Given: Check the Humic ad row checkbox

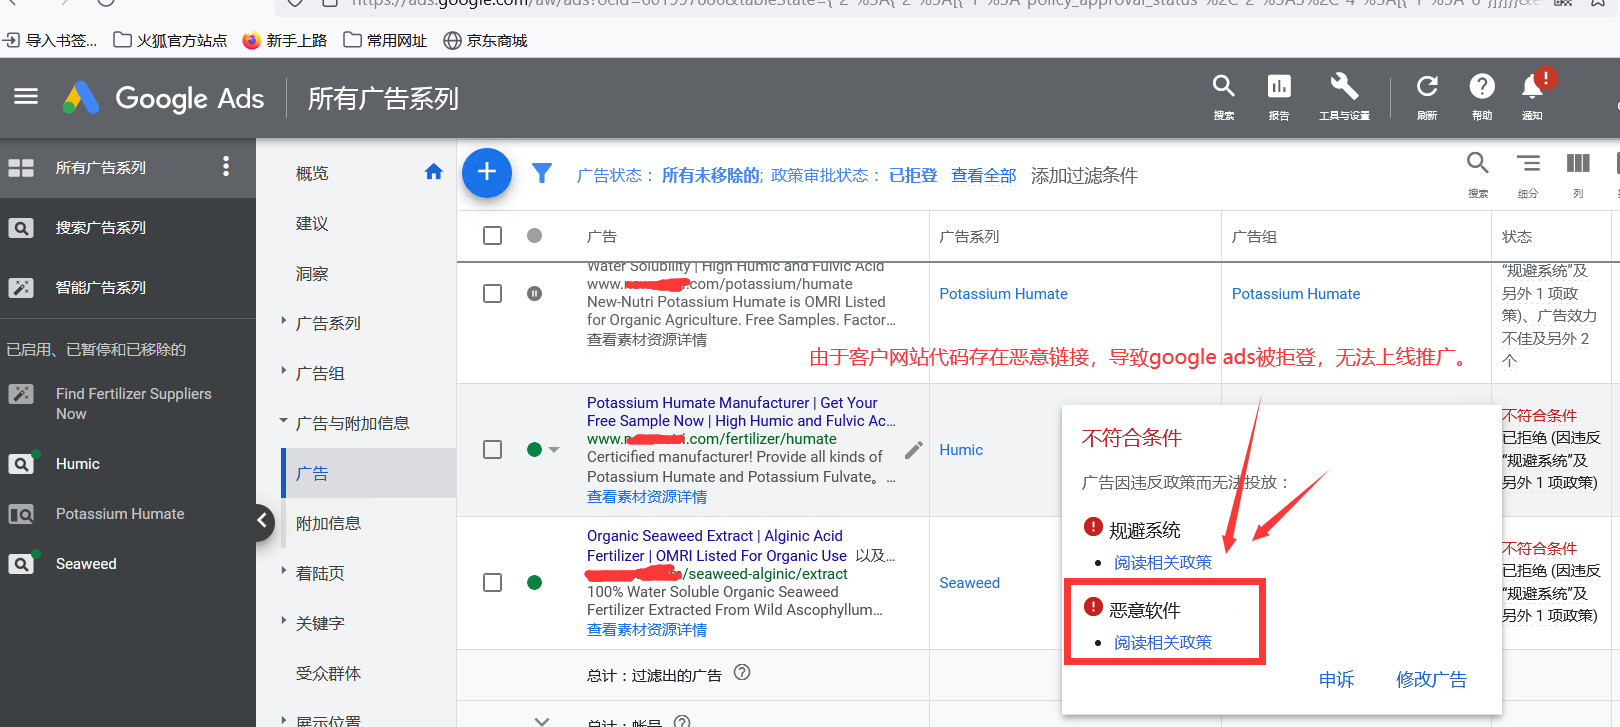Looking at the screenshot, I should [492, 449].
